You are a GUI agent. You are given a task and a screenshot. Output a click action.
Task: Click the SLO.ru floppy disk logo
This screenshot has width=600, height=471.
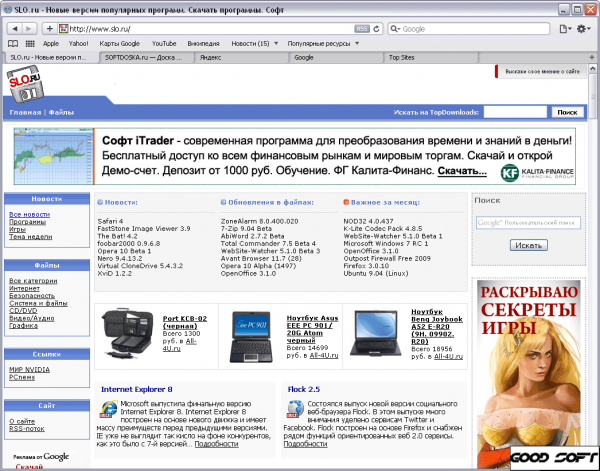pyautogui.click(x=25, y=84)
